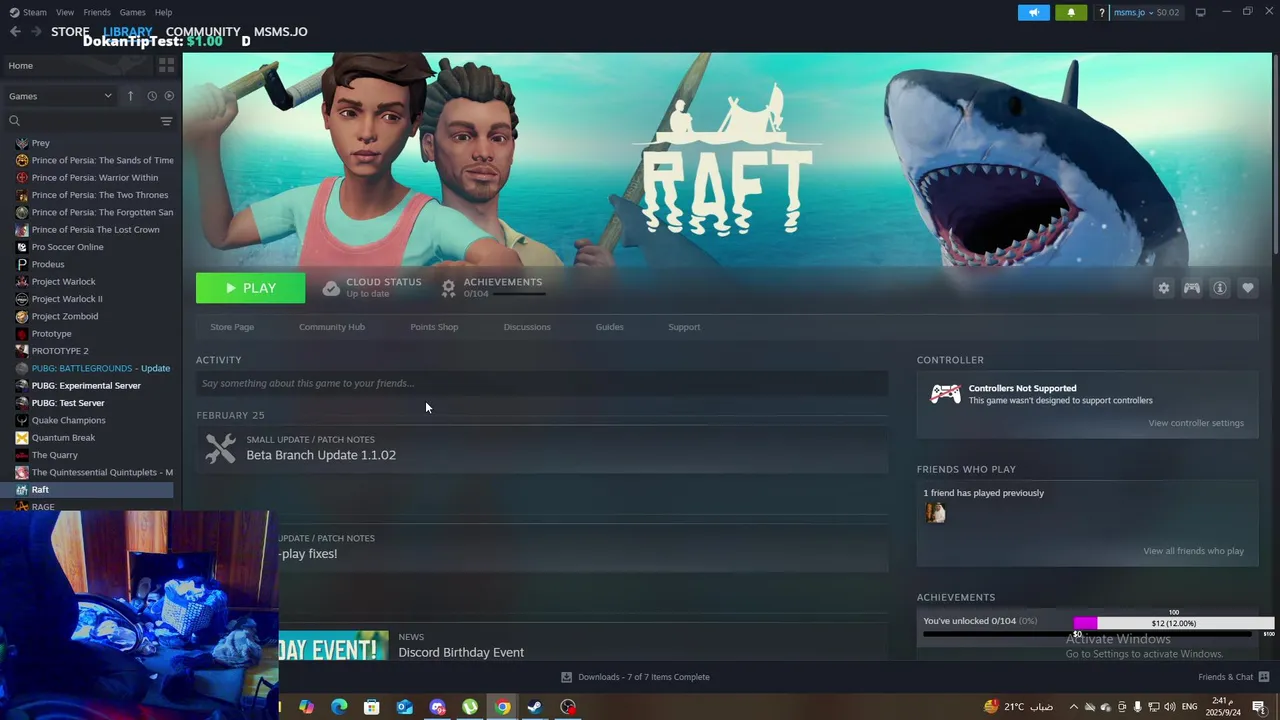This screenshot has width=1280, height=720.
Task: Open game settings gear icon
Action: pyautogui.click(x=1164, y=288)
